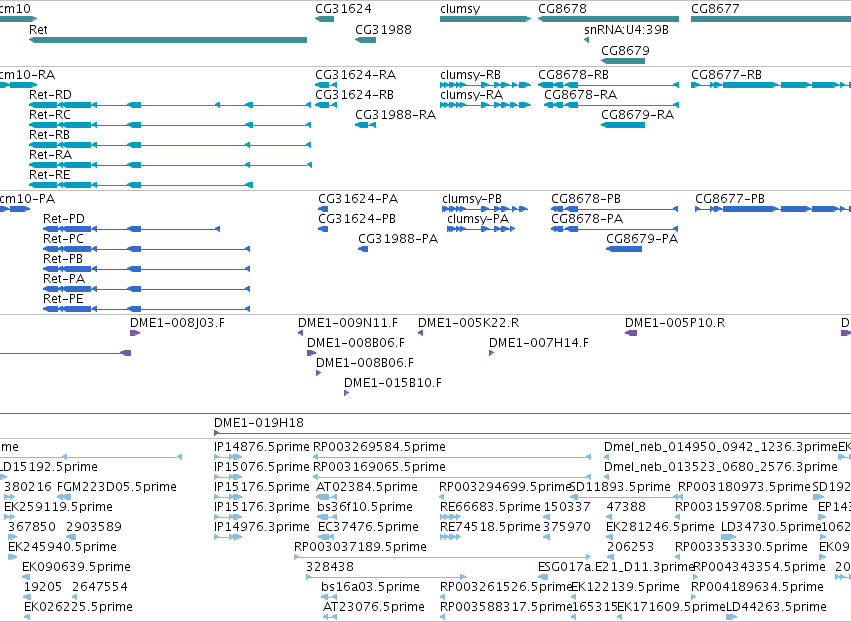Click the Ret-RB transcript label

tap(49, 135)
